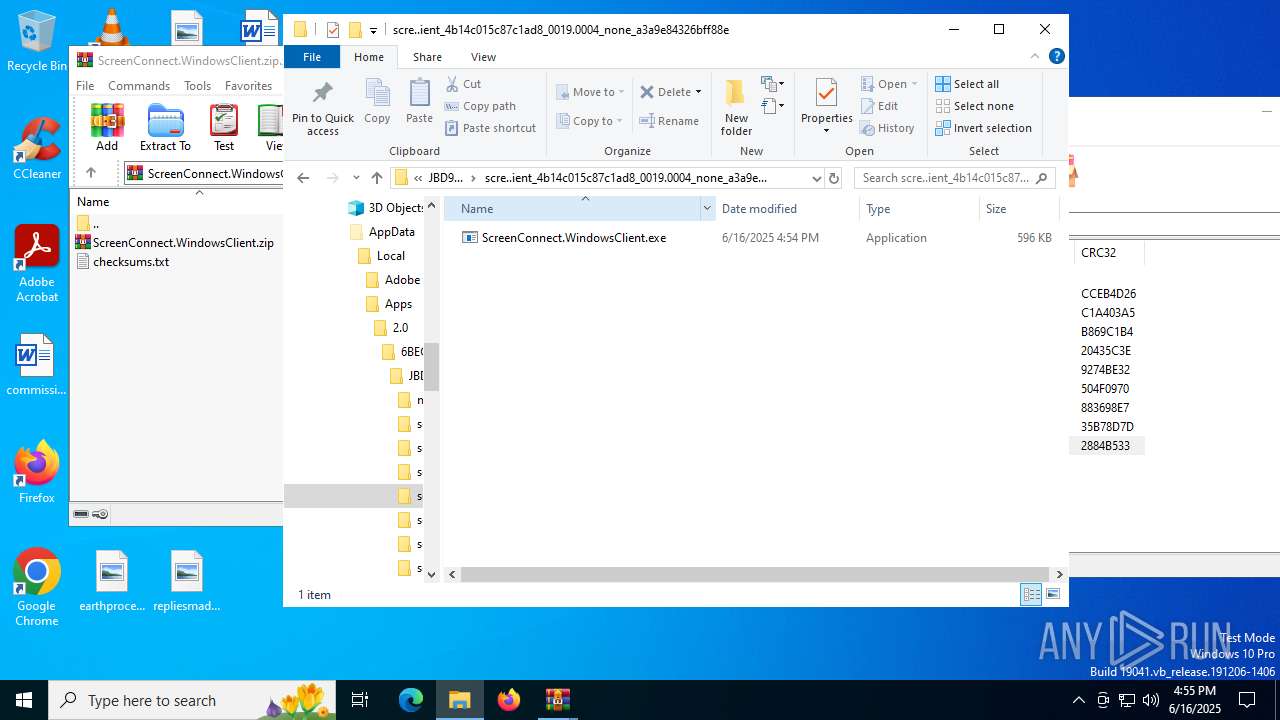Image resolution: width=1280 pixels, height=720 pixels.
Task: Open the Copy to dropdown
Action: [x=590, y=121]
